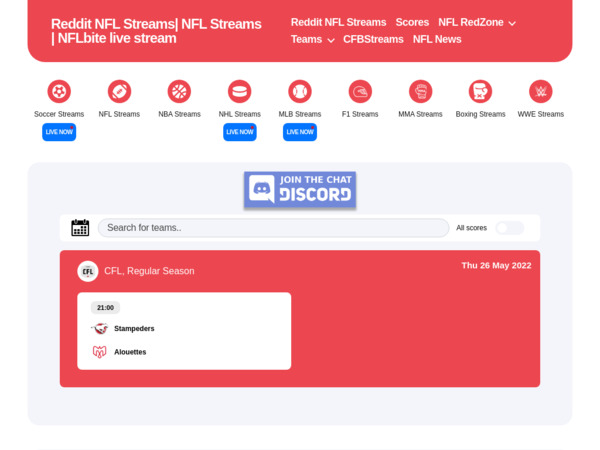Click the F1 Streams text label
Viewport: 600px width, 450px height.
(x=360, y=114)
